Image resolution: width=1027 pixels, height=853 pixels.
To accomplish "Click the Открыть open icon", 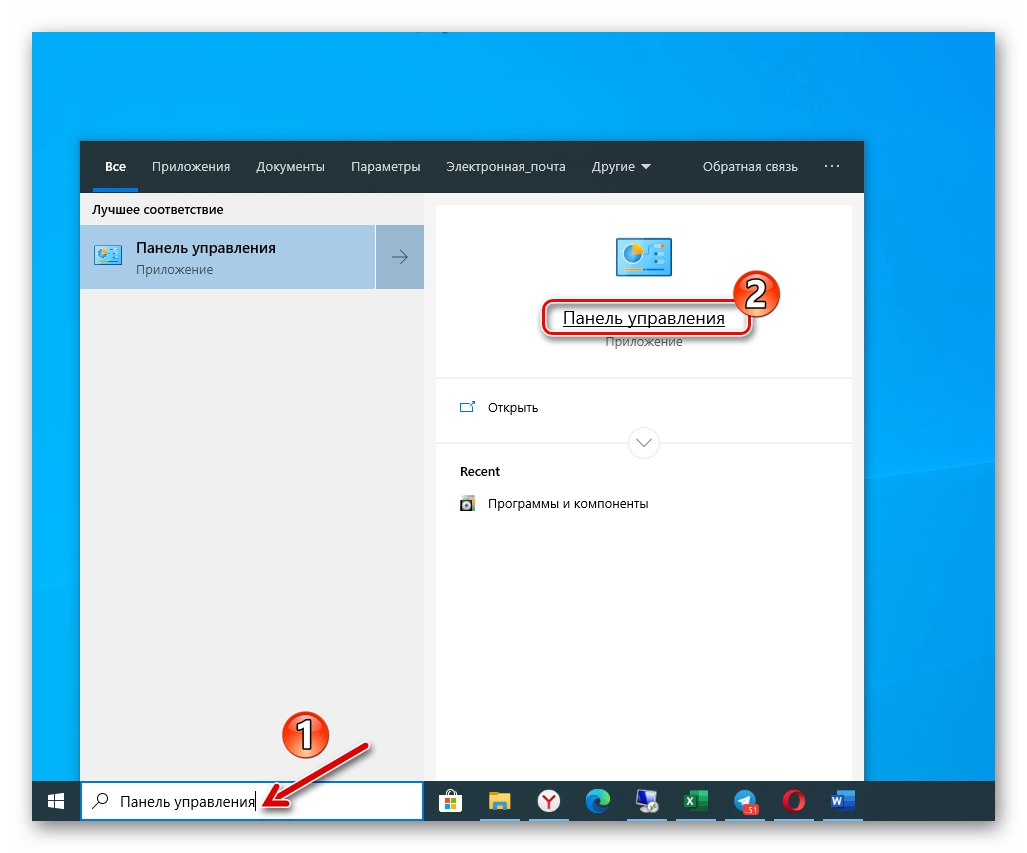I will [467, 408].
